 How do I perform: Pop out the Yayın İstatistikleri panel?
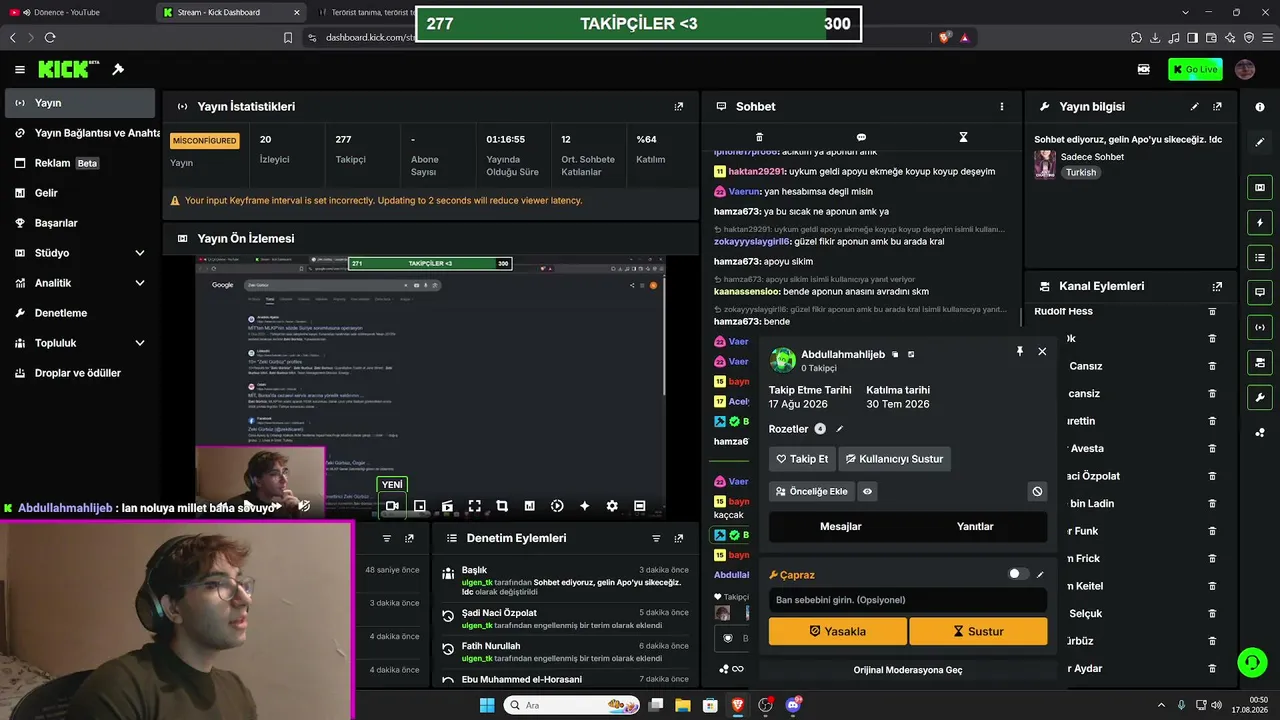pyautogui.click(x=679, y=106)
